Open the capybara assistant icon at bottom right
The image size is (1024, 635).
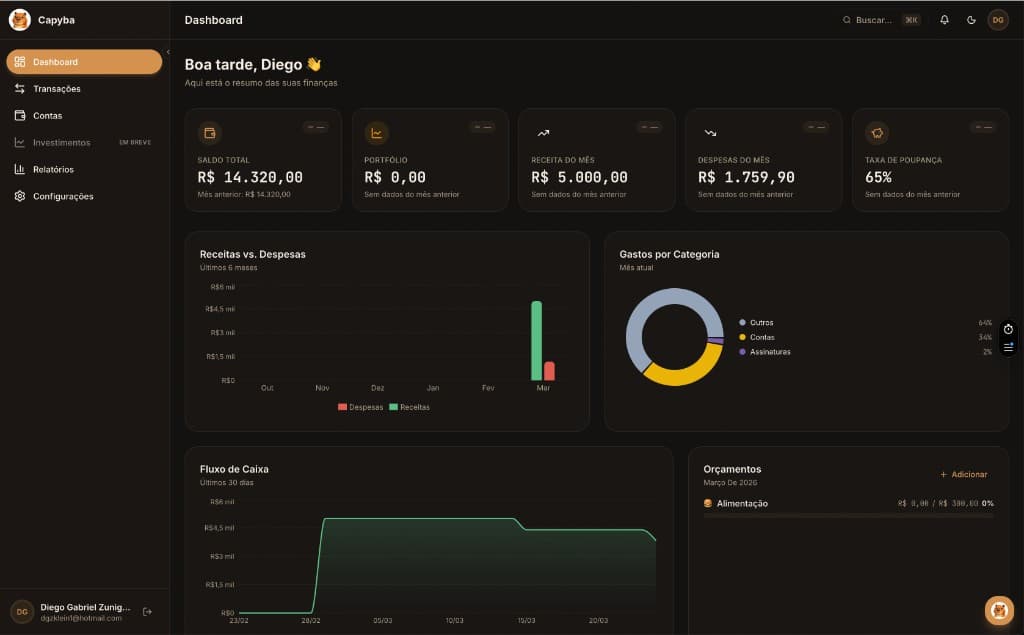pos(998,609)
